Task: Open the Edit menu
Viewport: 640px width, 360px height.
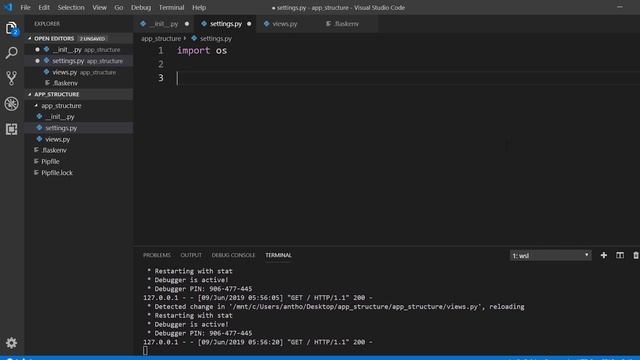Action: (44, 7)
